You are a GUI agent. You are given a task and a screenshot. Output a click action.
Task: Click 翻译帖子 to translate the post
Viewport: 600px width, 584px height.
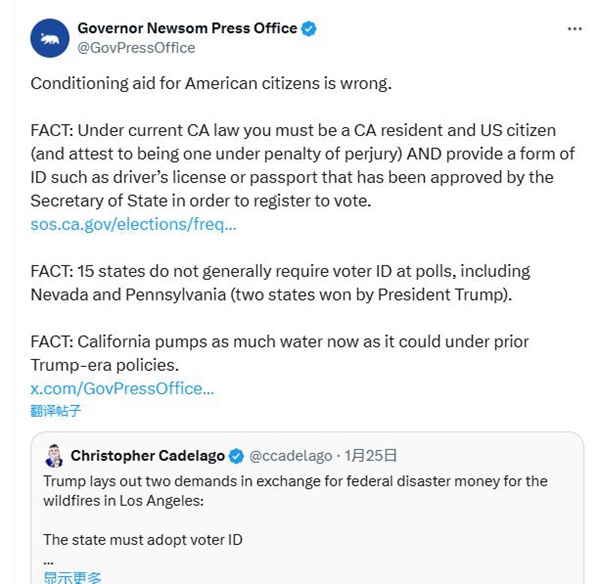tap(55, 410)
